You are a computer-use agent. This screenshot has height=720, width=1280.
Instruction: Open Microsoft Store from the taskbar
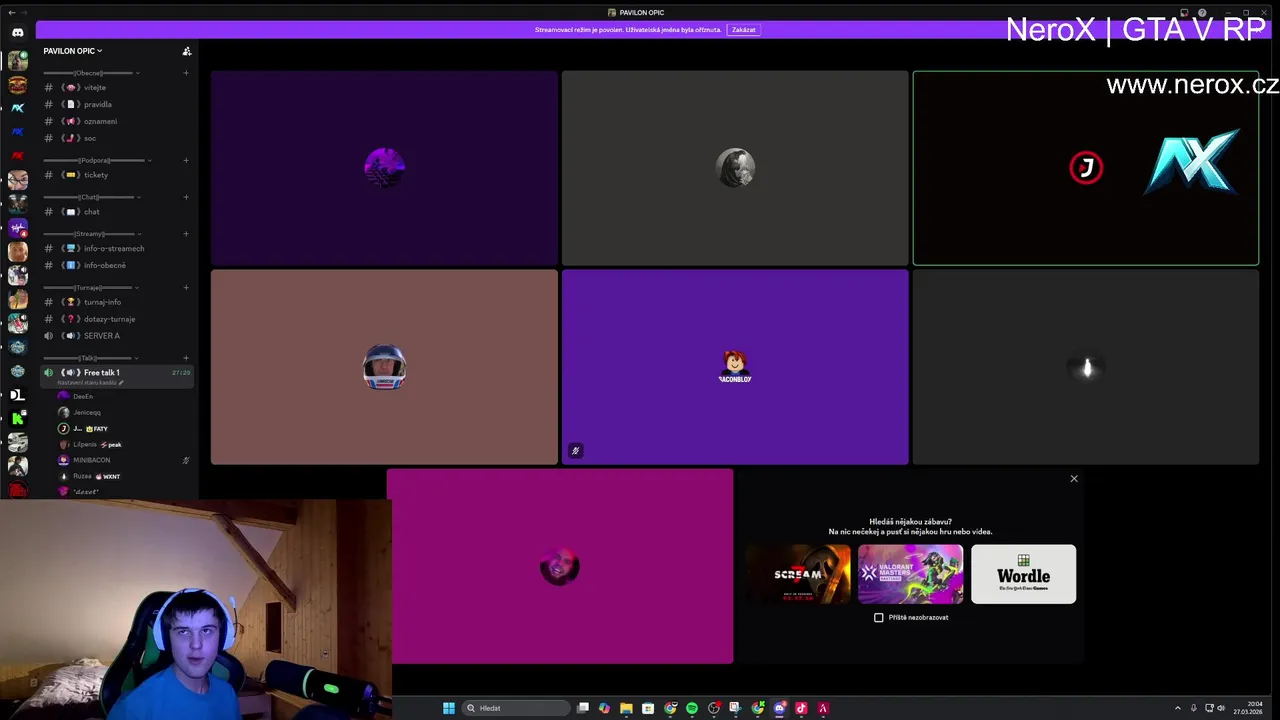pos(648,708)
